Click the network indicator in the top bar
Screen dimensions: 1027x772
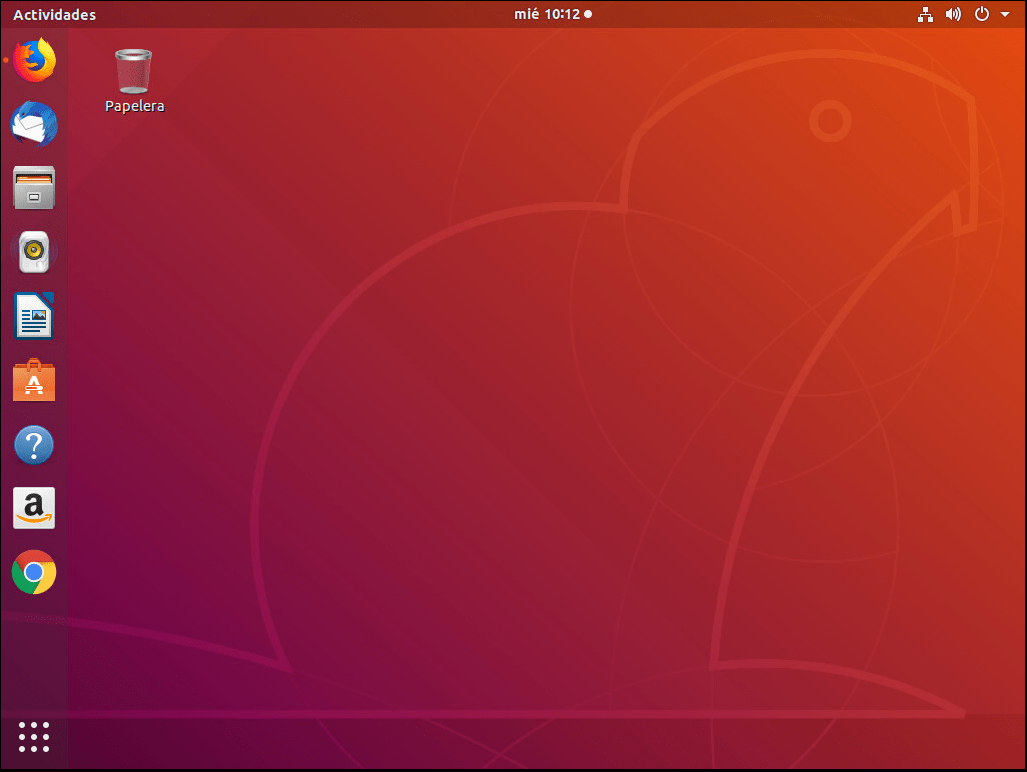tap(925, 14)
